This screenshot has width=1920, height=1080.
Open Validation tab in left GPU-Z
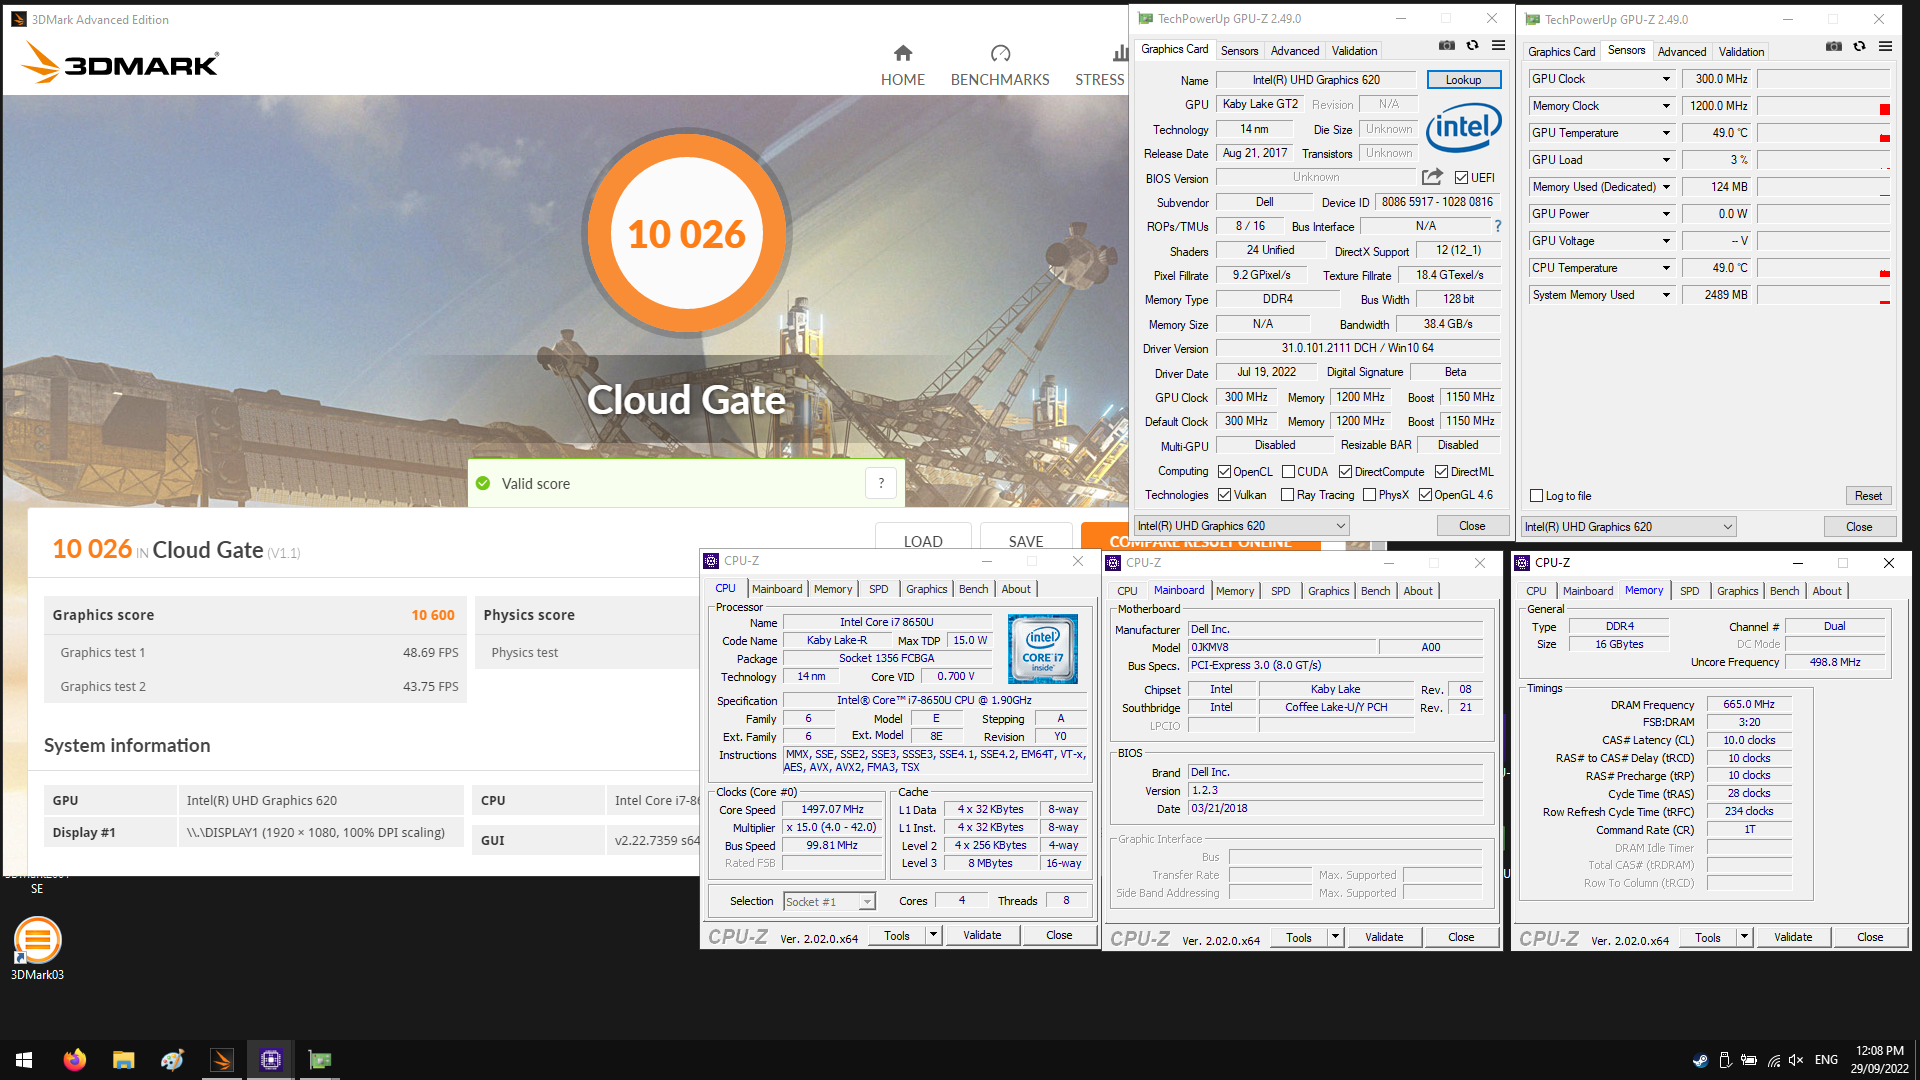click(x=1354, y=51)
